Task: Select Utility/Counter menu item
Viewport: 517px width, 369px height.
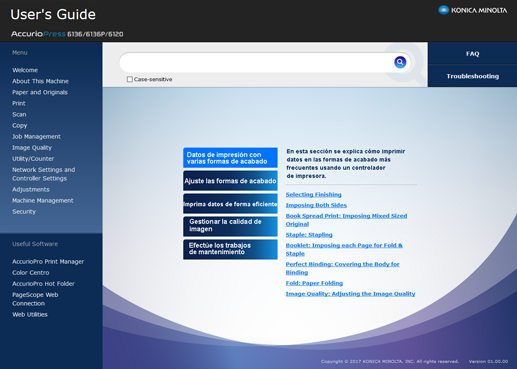Action: pos(33,159)
